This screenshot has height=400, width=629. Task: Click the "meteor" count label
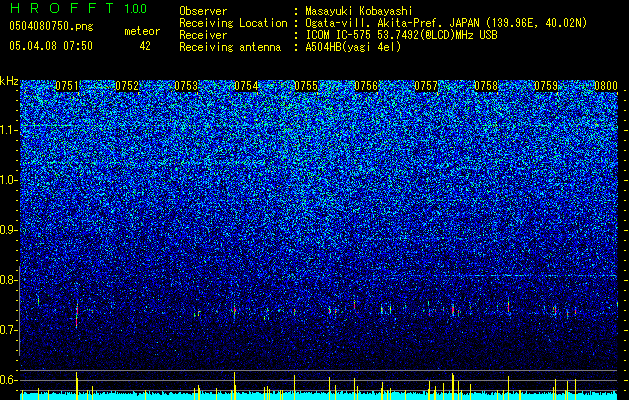point(142,31)
